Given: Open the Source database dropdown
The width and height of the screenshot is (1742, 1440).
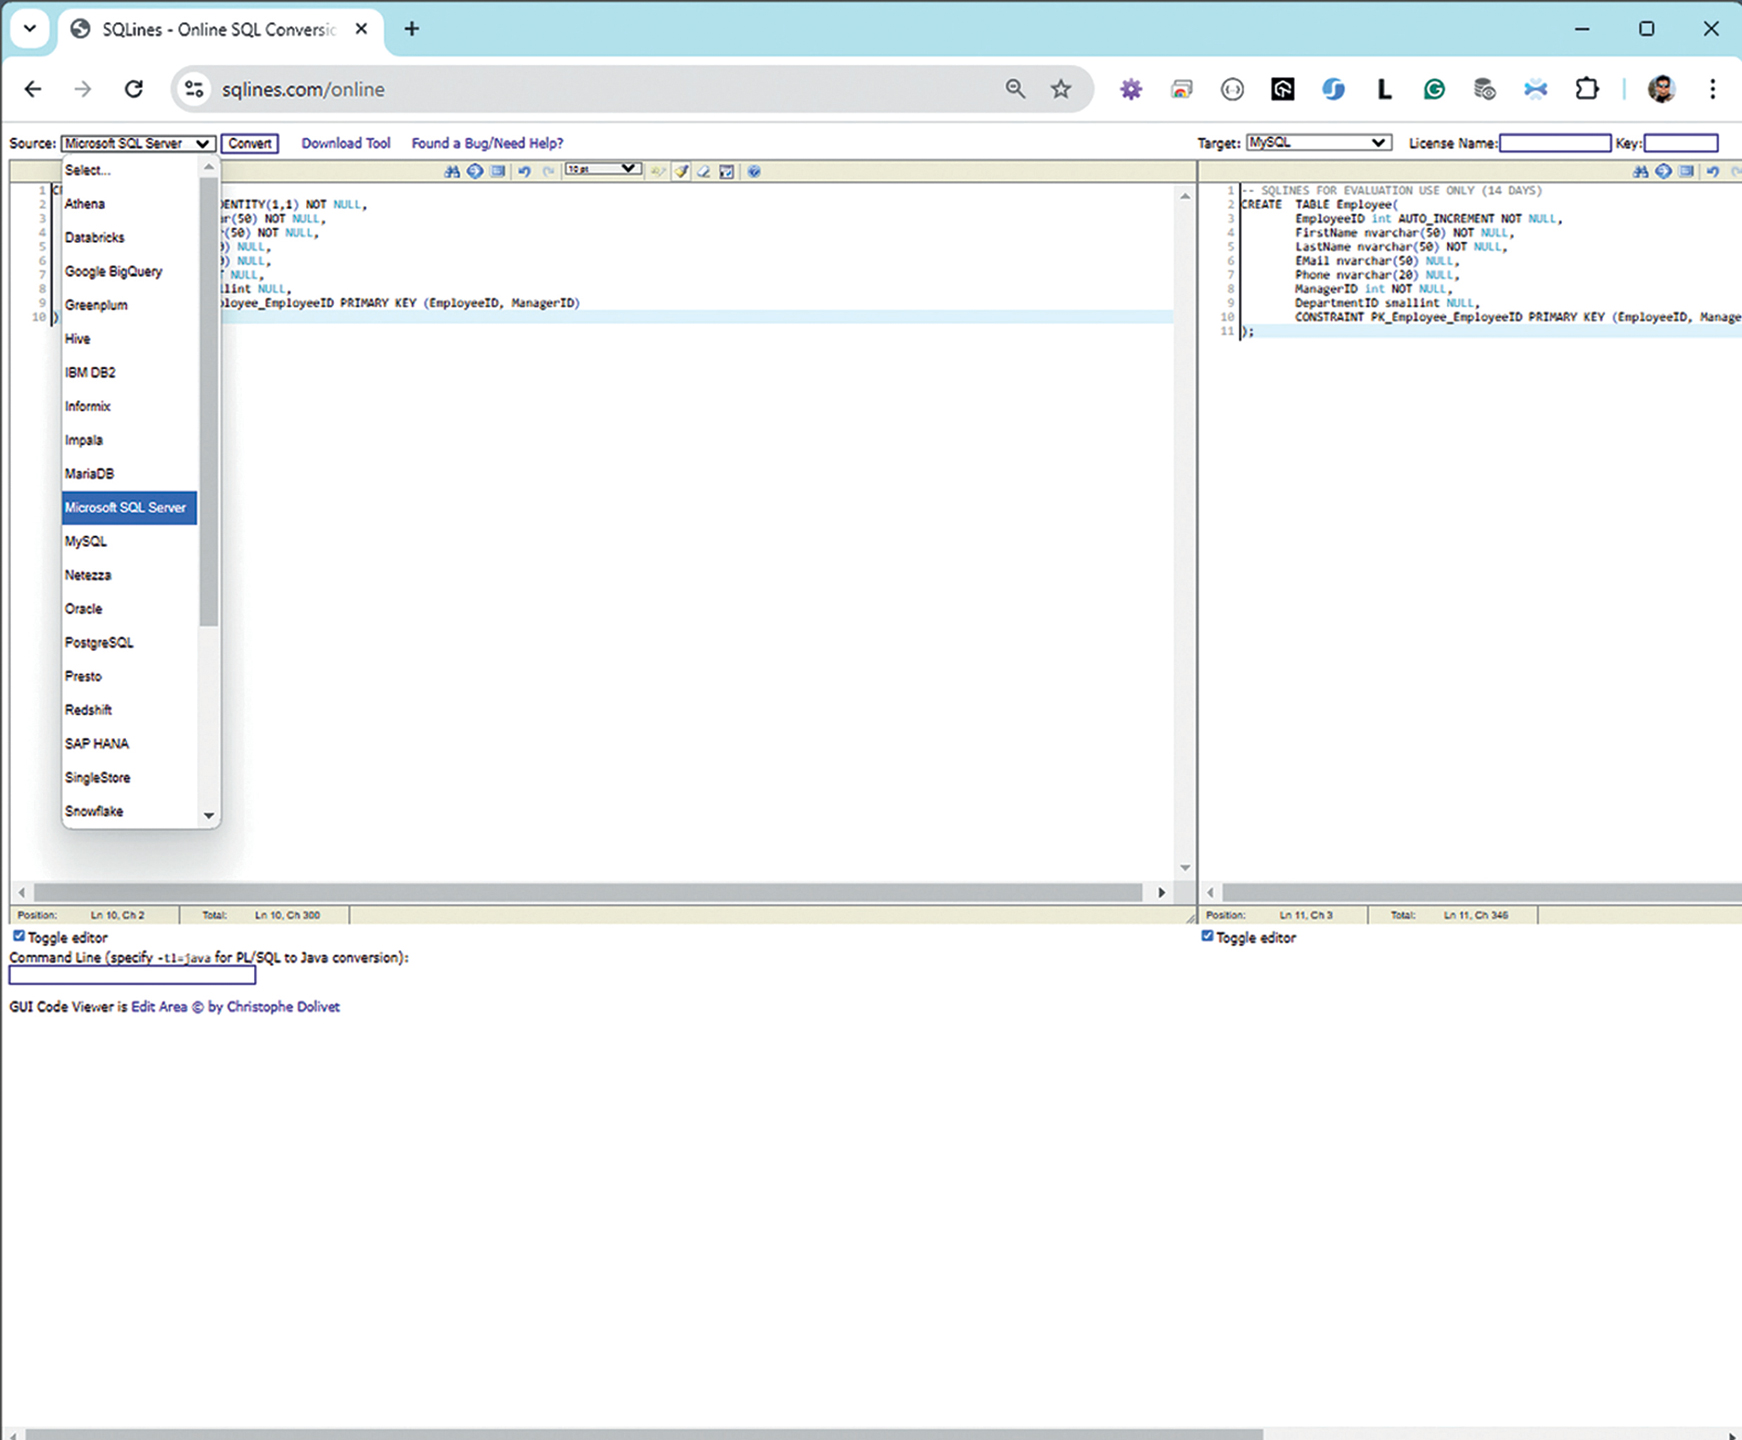Looking at the screenshot, I should (x=138, y=143).
